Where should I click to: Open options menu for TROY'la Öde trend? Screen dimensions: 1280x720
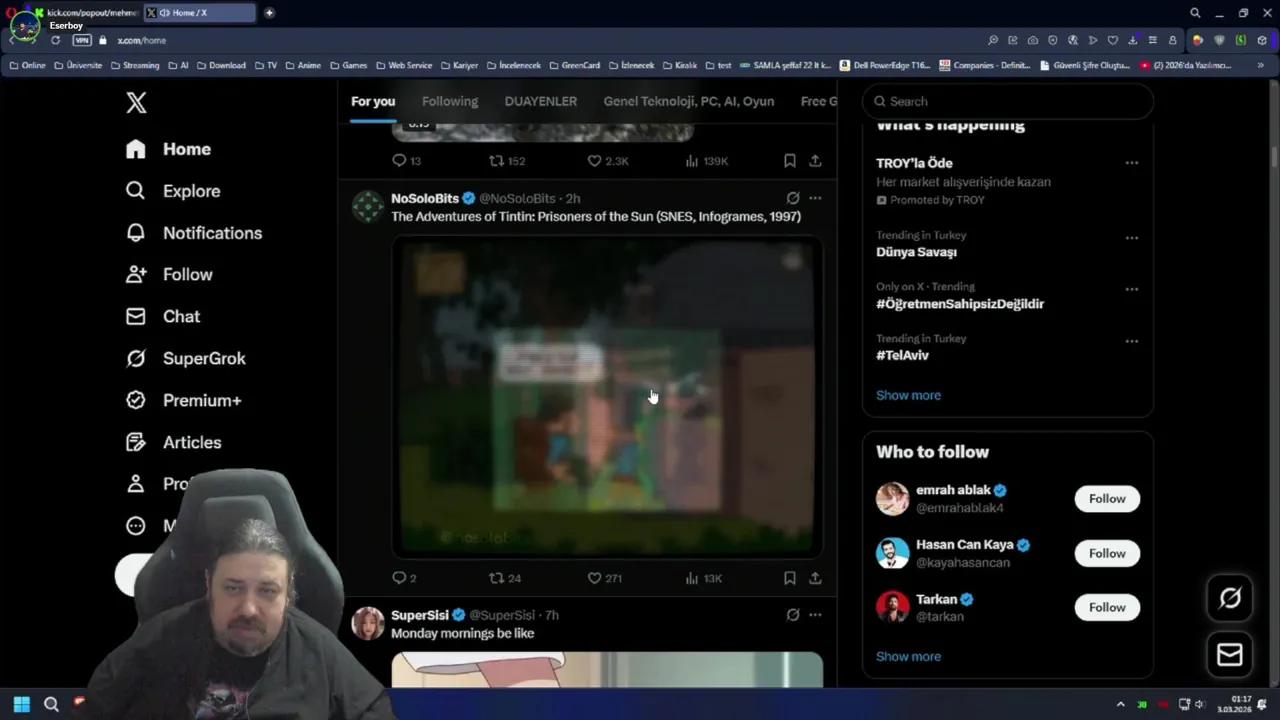click(x=1131, y=163)
